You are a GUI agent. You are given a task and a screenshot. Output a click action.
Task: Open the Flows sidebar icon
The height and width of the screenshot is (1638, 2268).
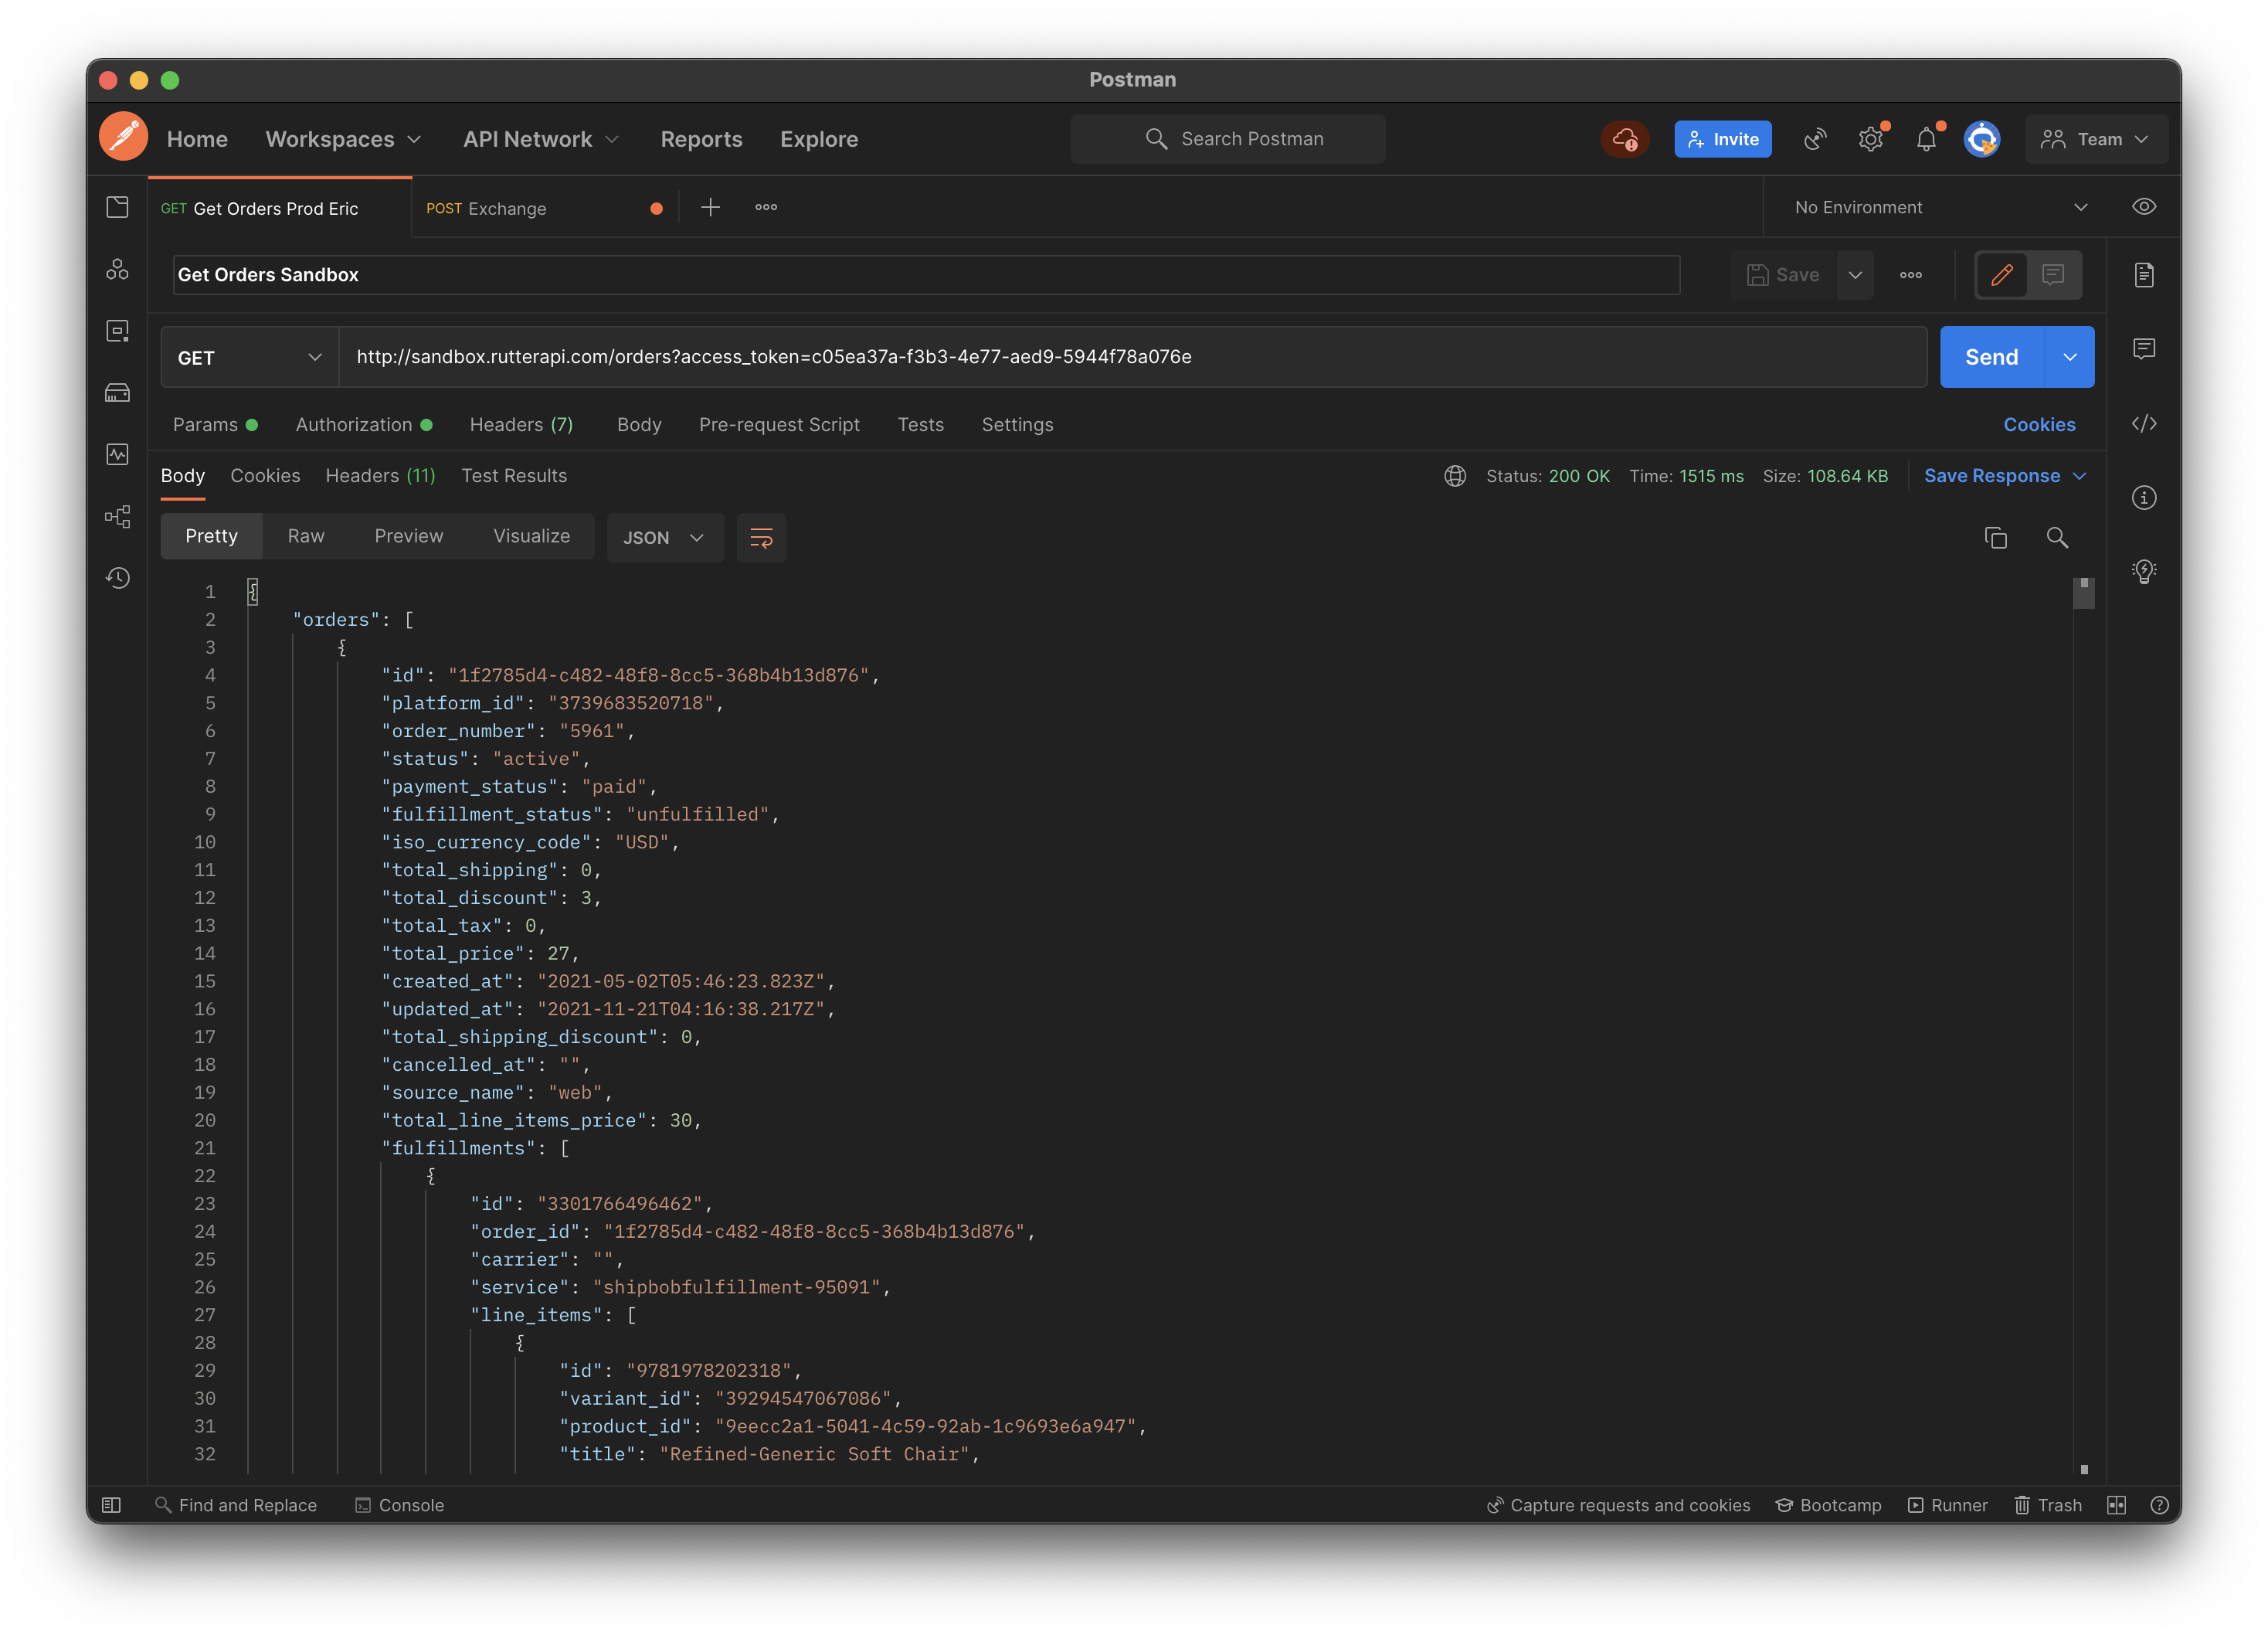coord(118,516)
